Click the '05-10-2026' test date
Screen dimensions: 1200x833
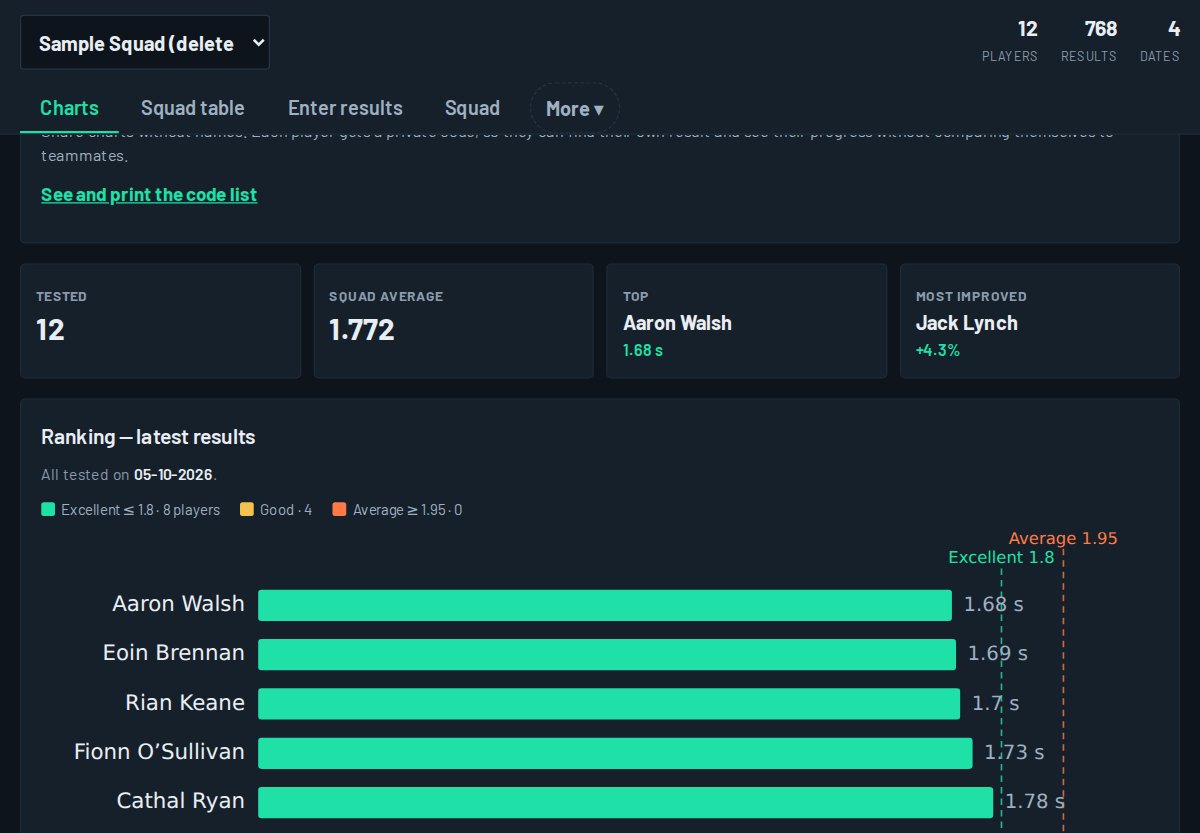click(174, 475)
